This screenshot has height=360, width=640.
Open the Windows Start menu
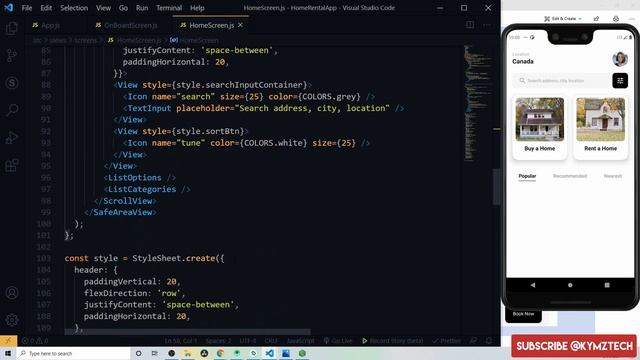tap(8, 353)
